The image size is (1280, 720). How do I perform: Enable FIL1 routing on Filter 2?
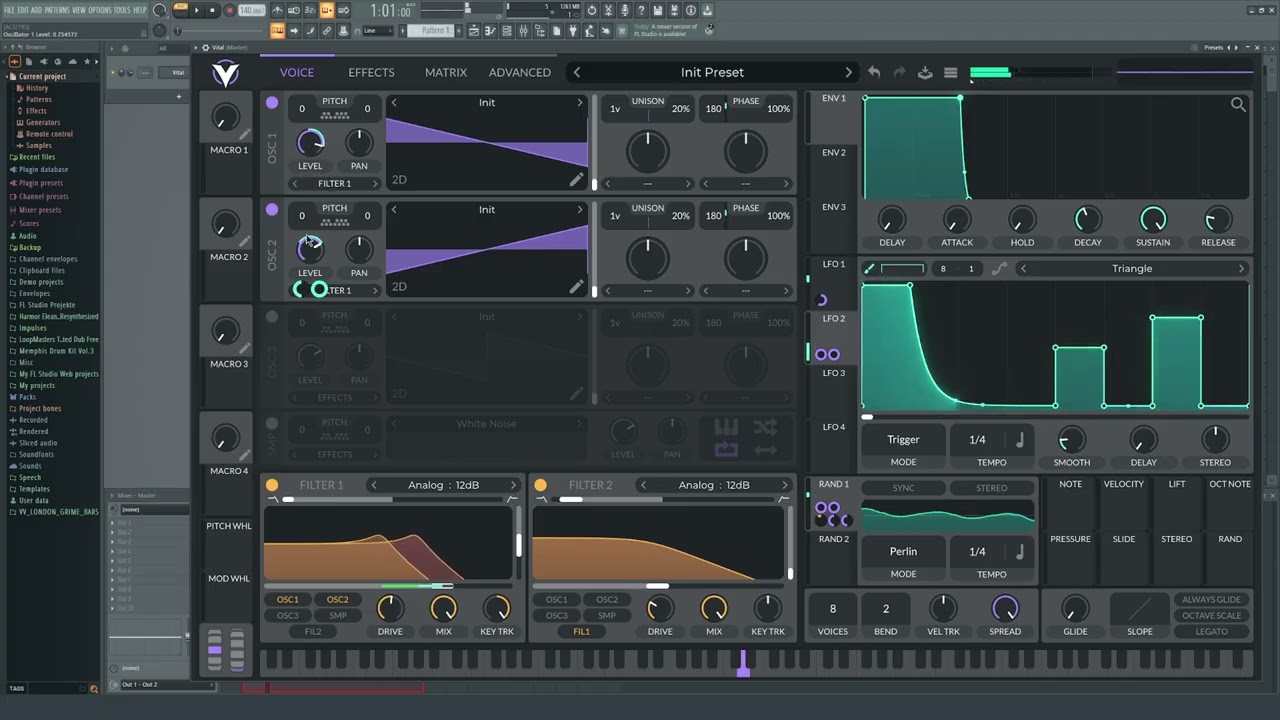581,631
